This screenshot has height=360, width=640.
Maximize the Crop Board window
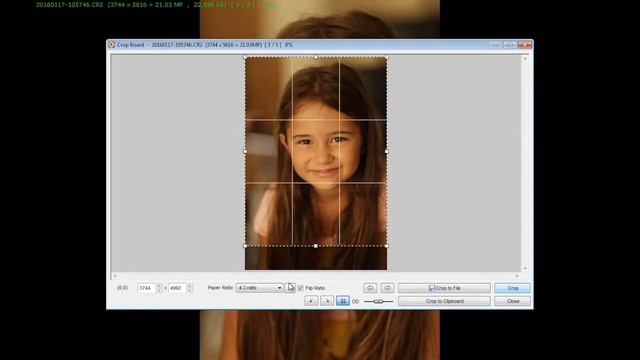point(510,44)
